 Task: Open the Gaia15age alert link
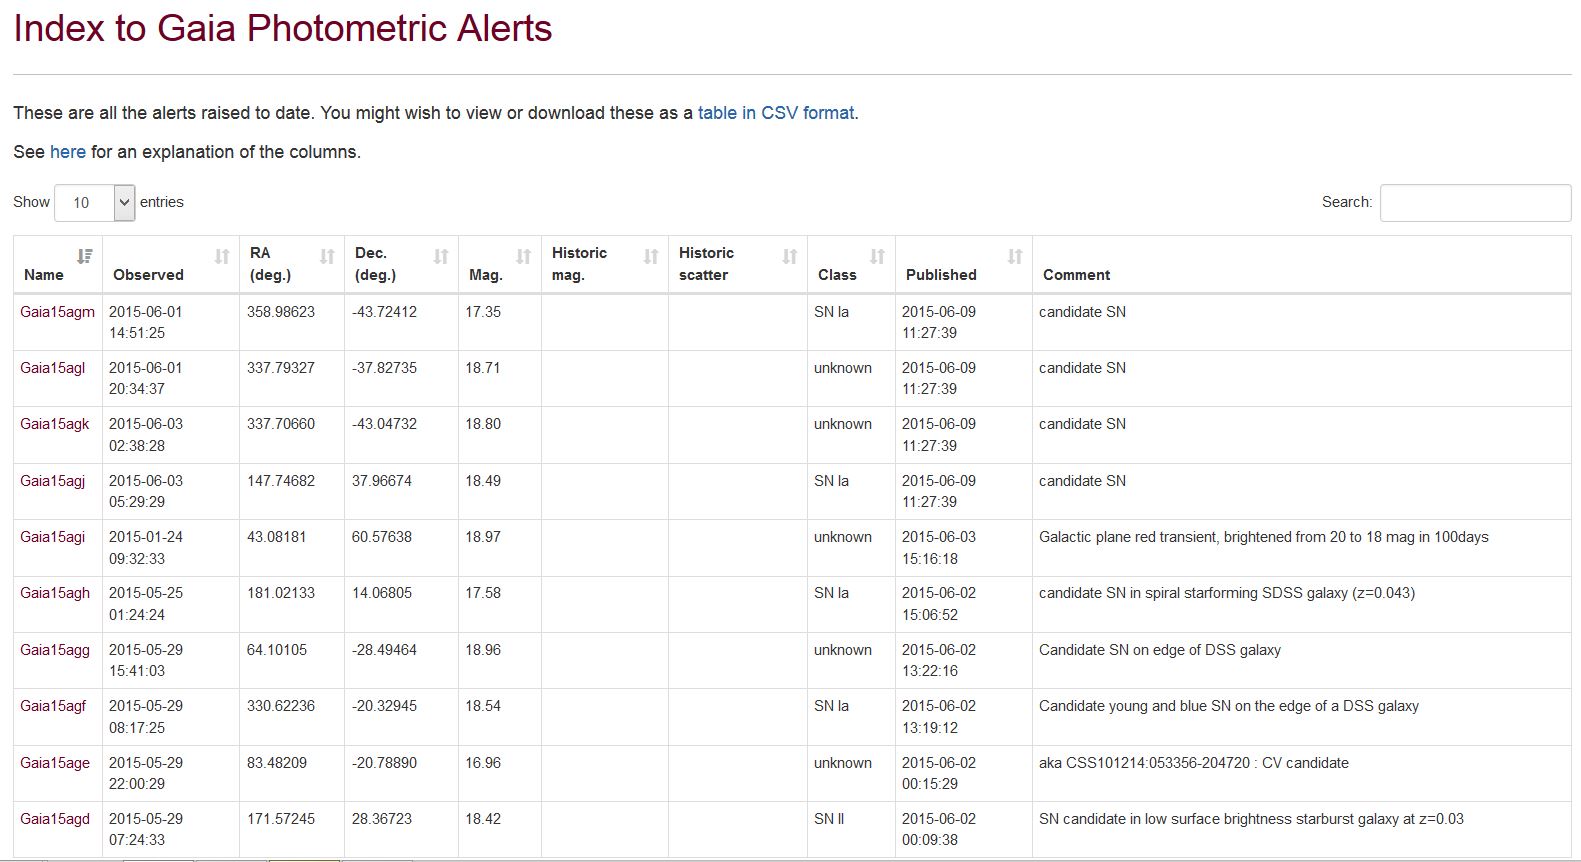(55, 763)
